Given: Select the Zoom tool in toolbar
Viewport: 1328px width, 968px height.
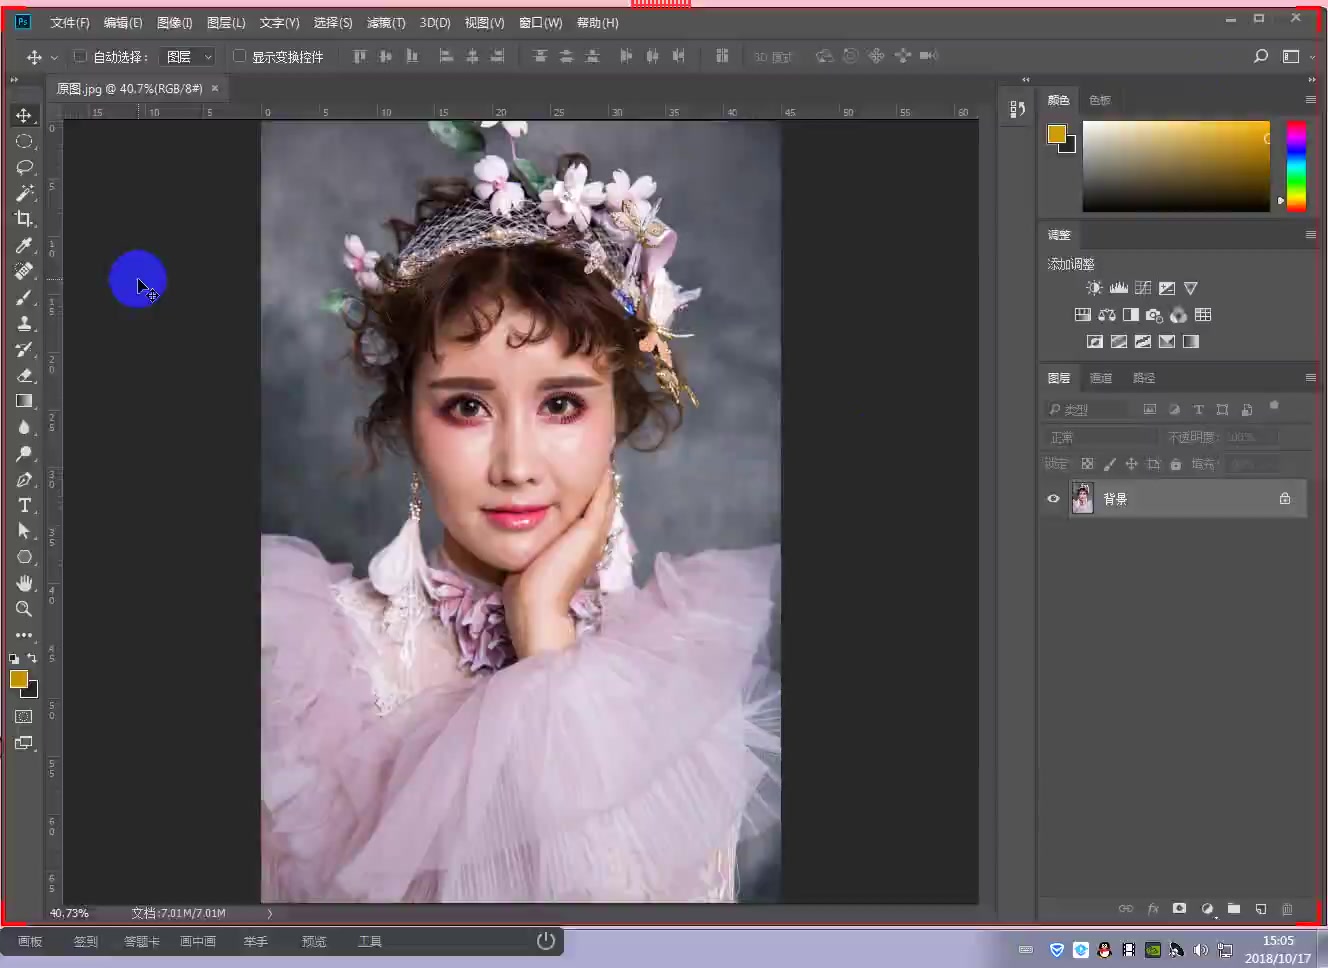Looking at the screenshot, I should pos(24,609).
